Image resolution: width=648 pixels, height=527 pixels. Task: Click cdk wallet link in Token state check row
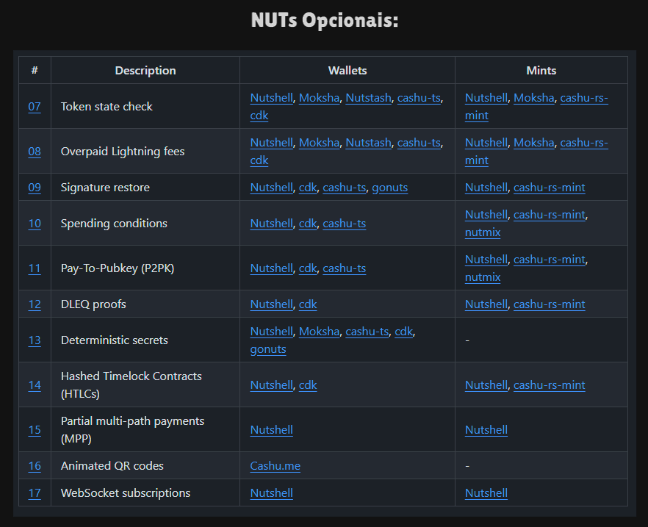click(259, 115)
